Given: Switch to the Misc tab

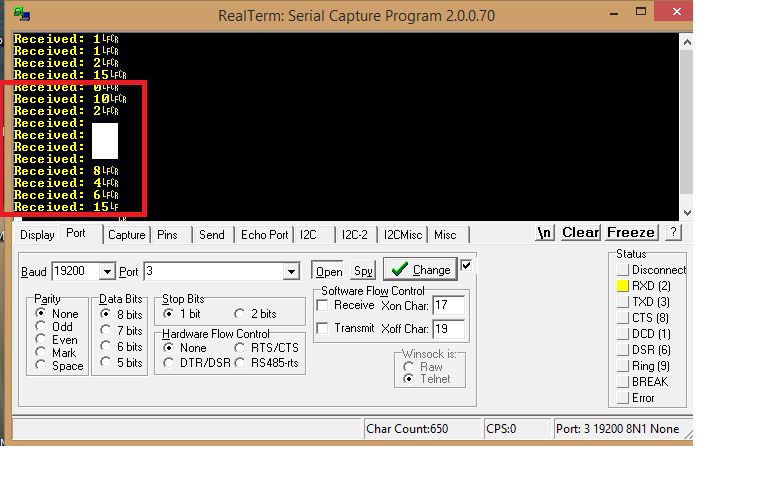Looking at the screenshot, I should coord(445,235).
